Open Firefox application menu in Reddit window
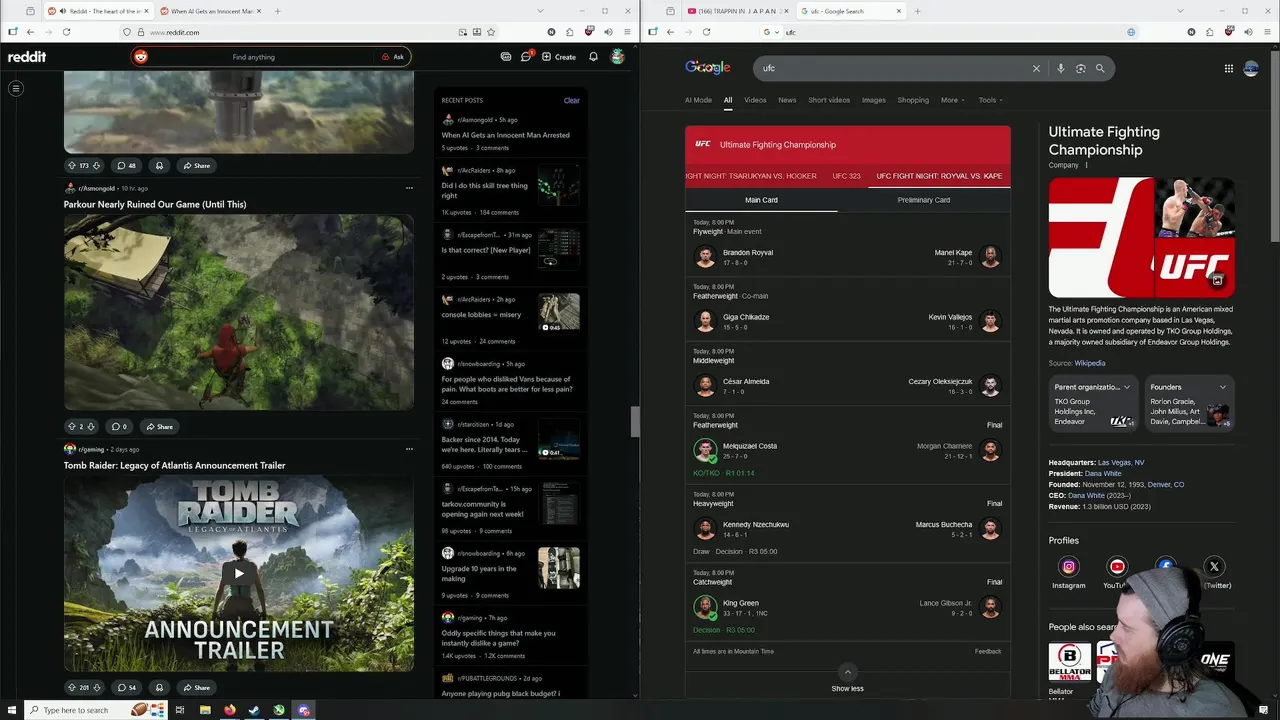This screenshot has width=1280, height=720. (627, 32)
